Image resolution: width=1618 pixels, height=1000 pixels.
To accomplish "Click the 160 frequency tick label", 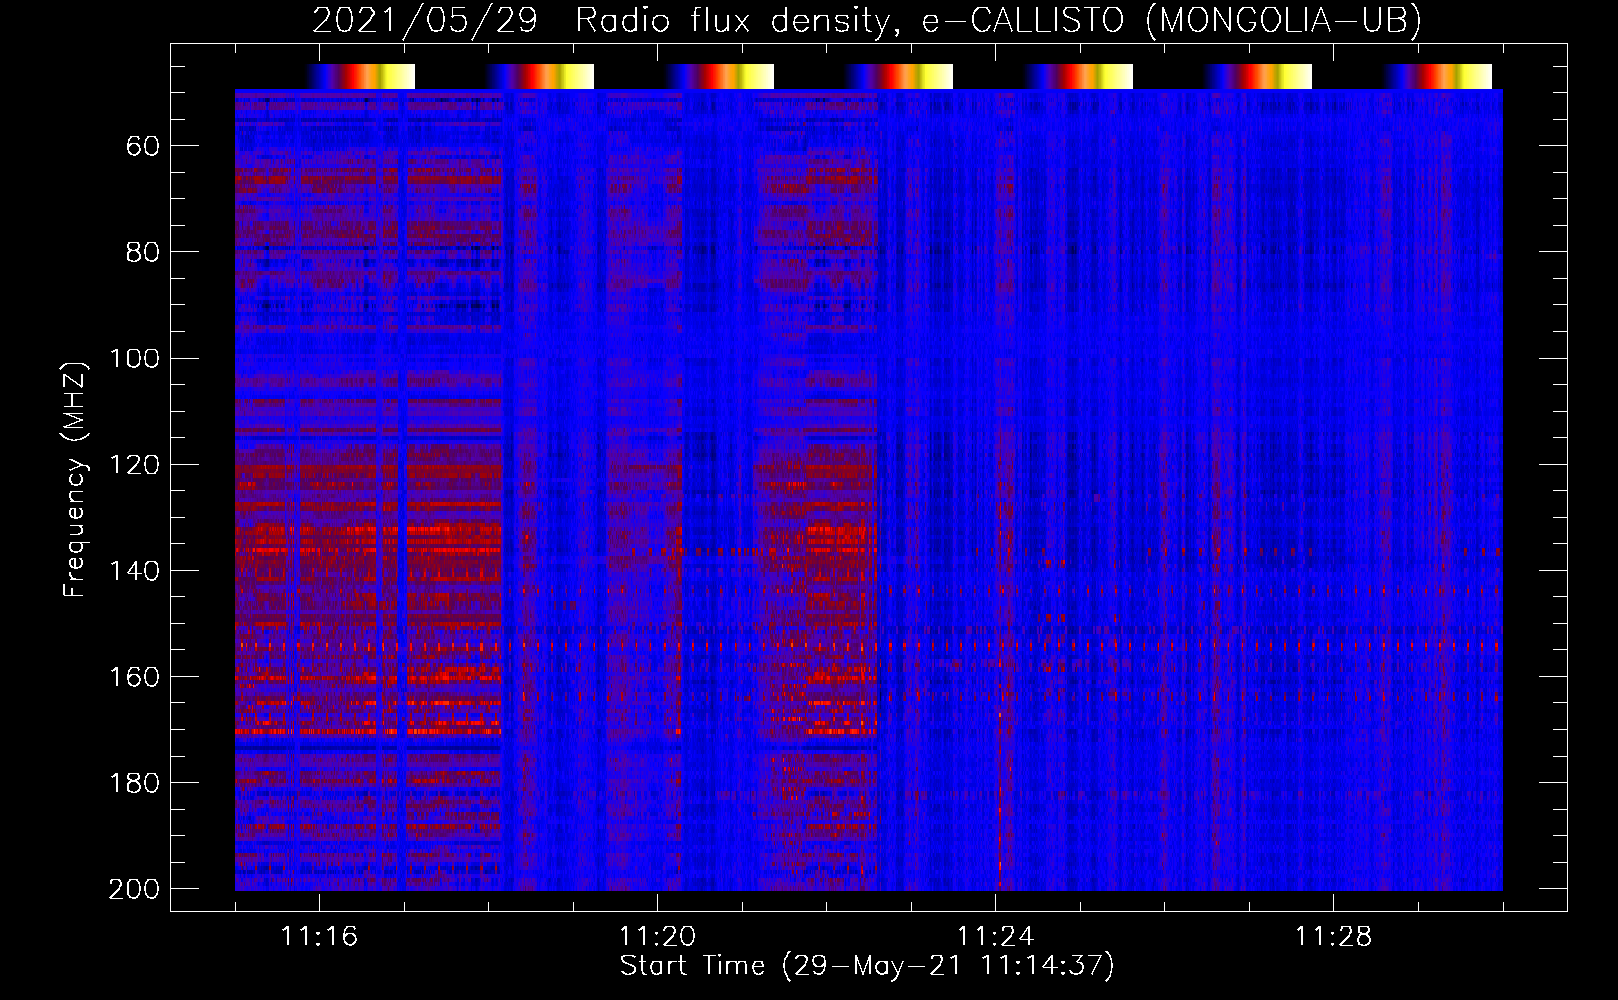I will tap(134, 676).
